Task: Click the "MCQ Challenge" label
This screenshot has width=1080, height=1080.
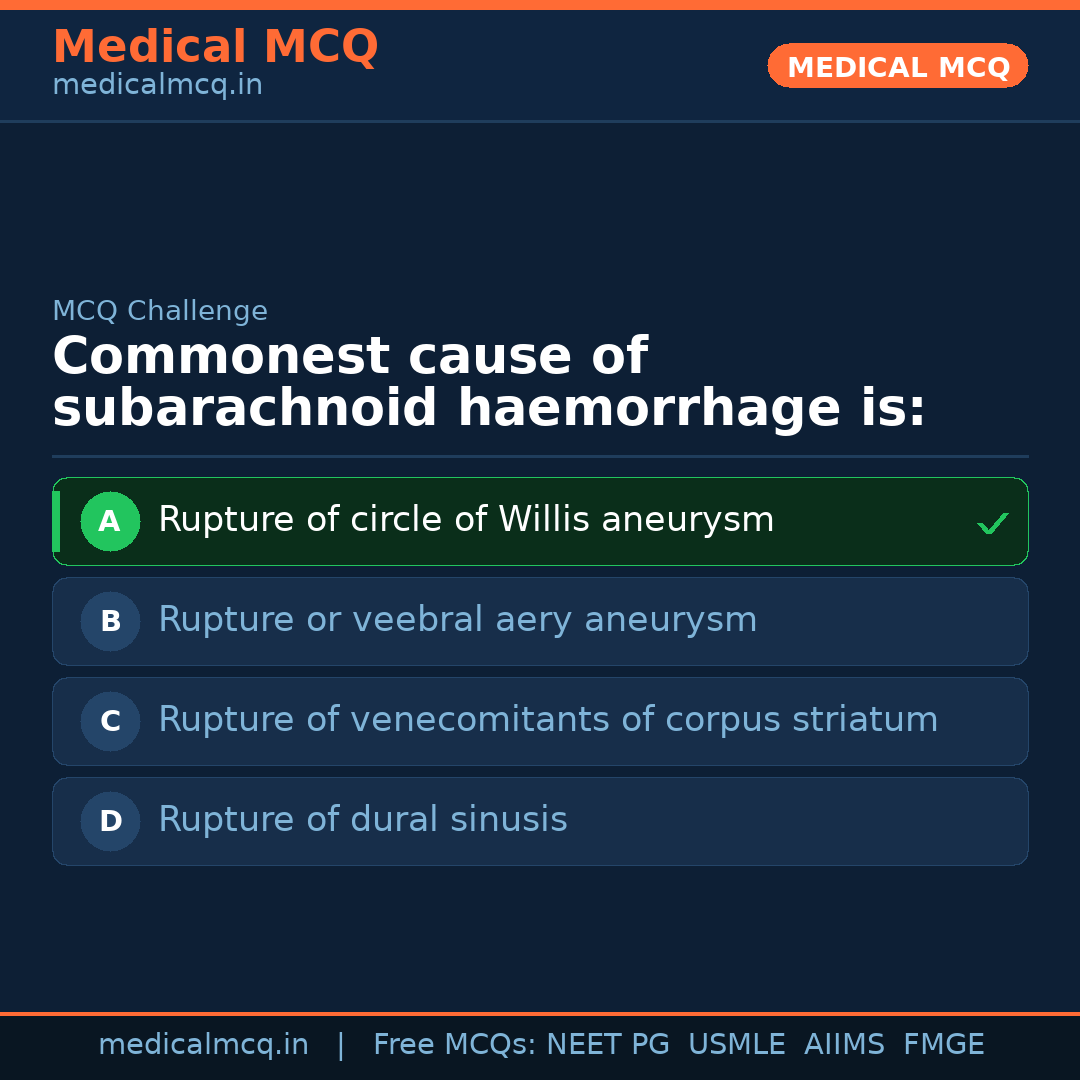Action: coord(160,312)
